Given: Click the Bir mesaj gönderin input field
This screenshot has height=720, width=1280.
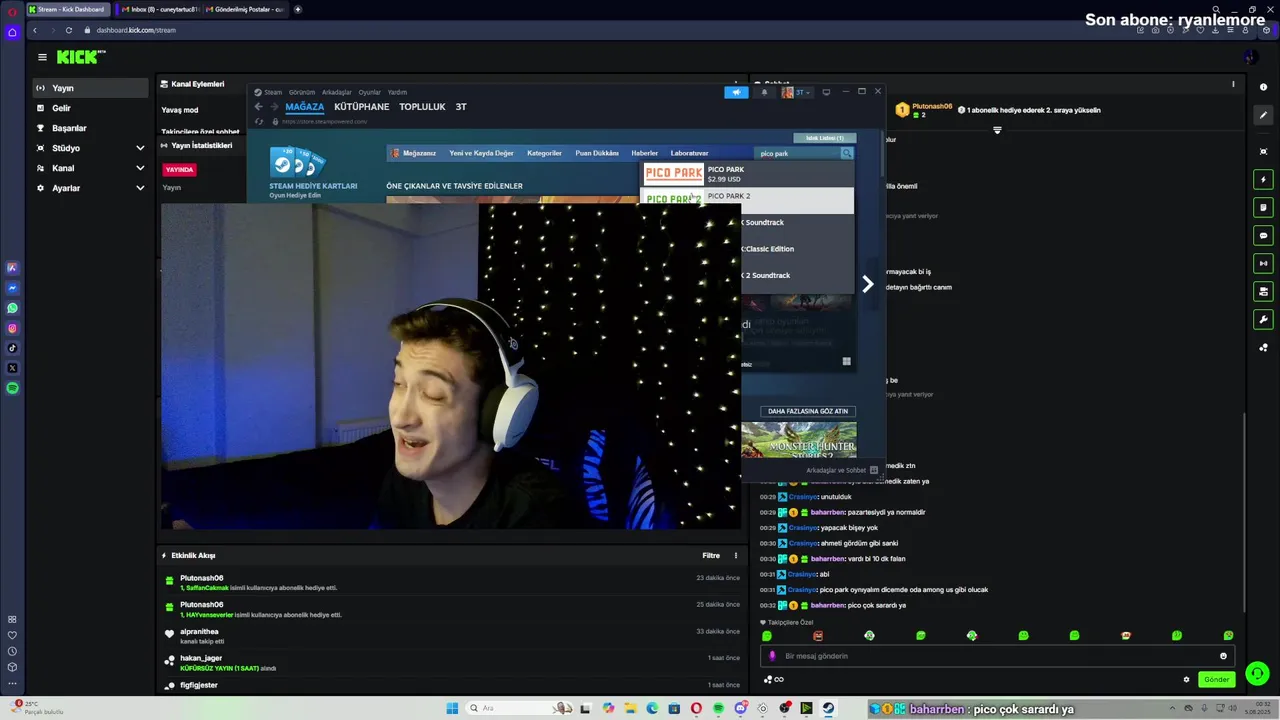Looking at the screenshot, I should pos(997,656).
